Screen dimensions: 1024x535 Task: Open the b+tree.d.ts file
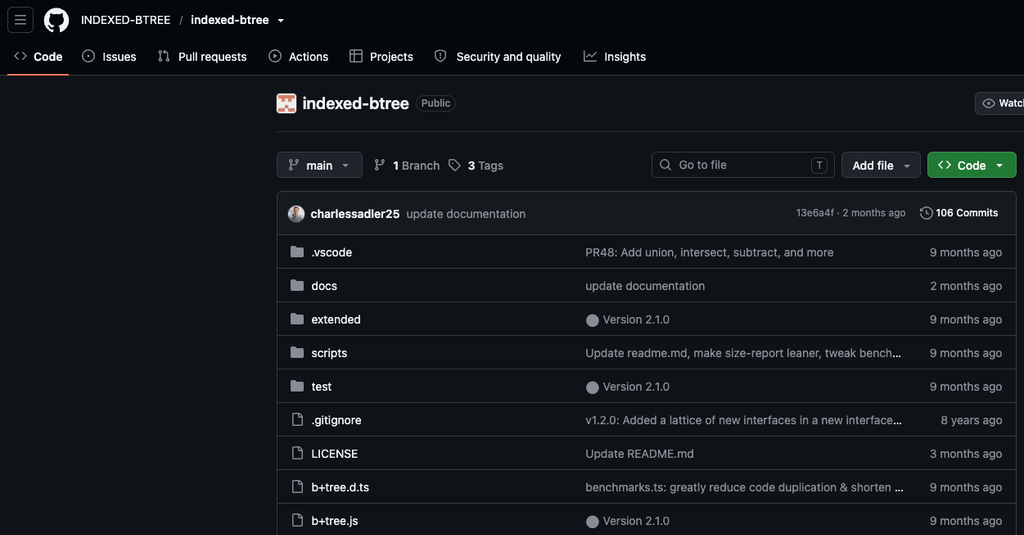coord(340,487)
